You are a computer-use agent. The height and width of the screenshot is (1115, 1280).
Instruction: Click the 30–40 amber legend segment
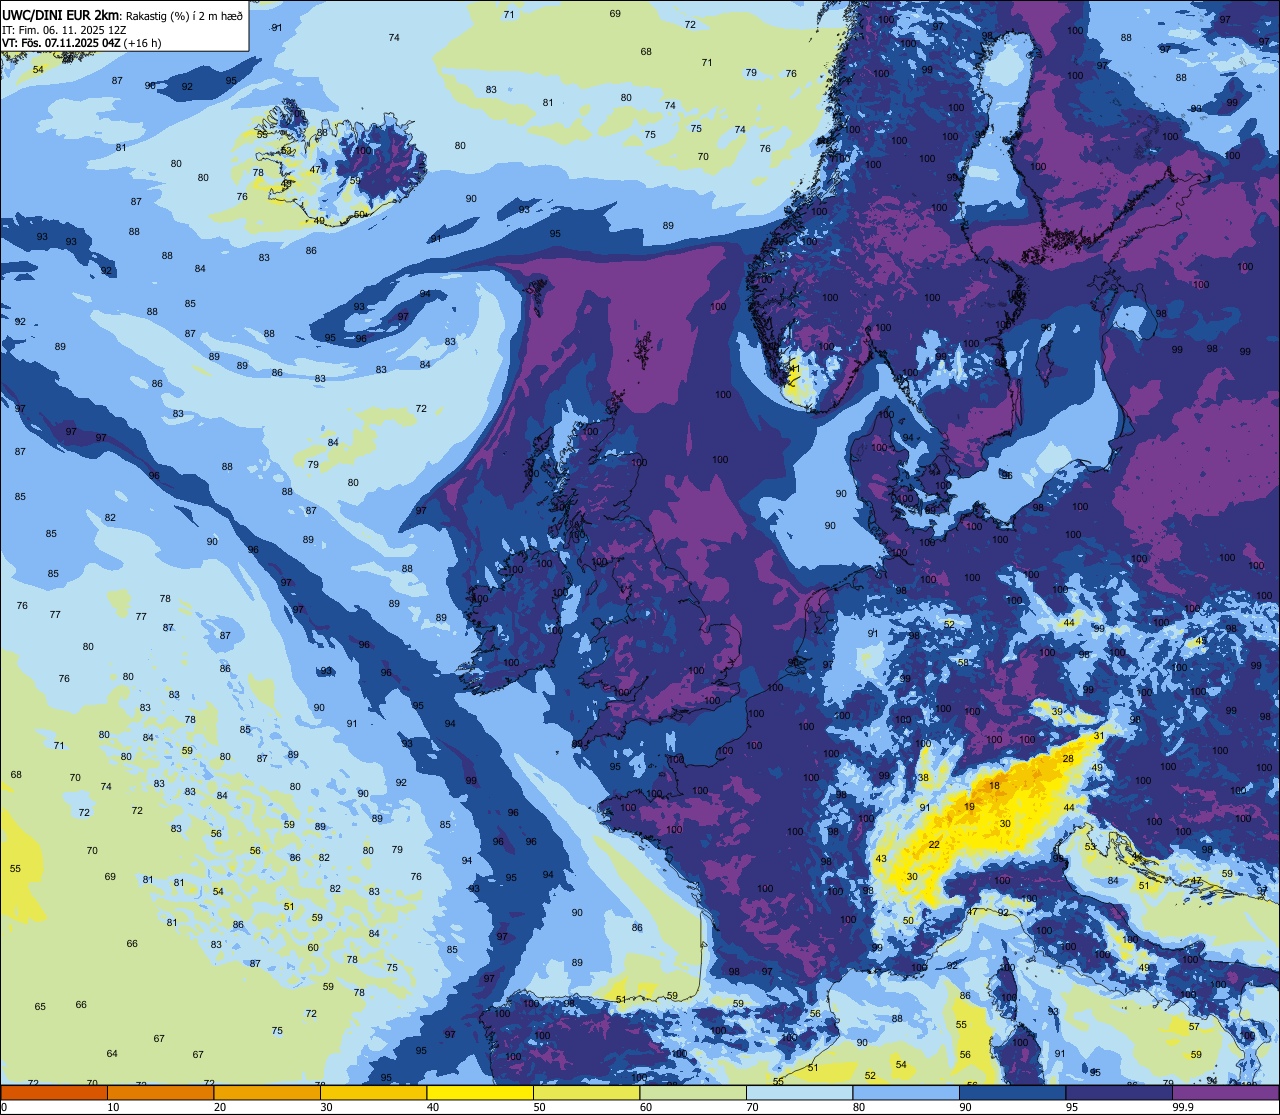click(373, 1093)
